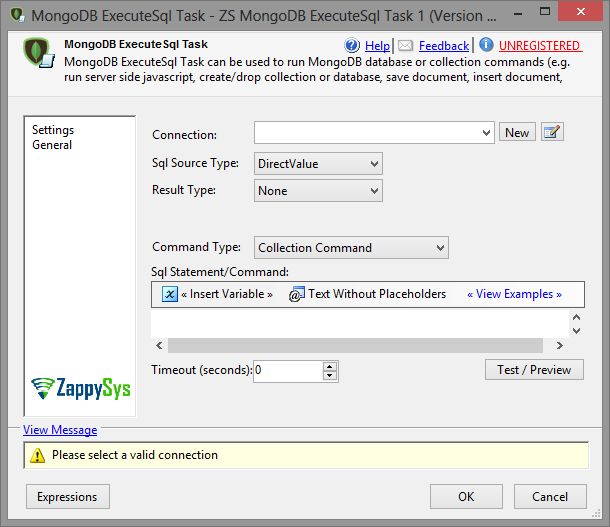Click the Insert Variable icon

tap(170, 294)
